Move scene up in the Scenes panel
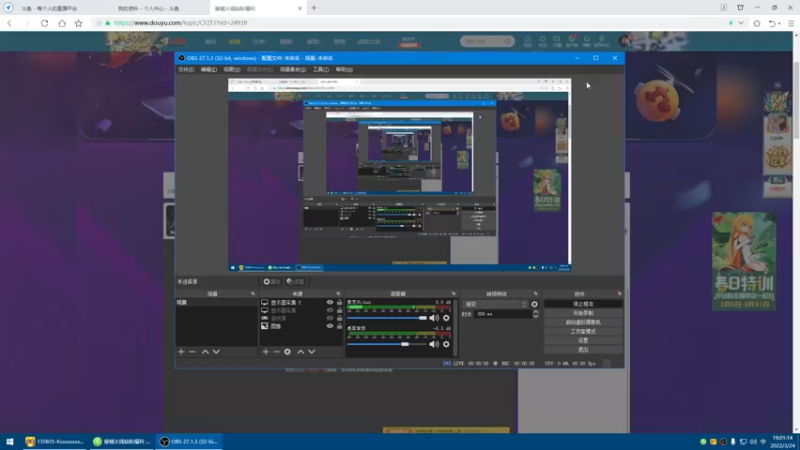 205,352
